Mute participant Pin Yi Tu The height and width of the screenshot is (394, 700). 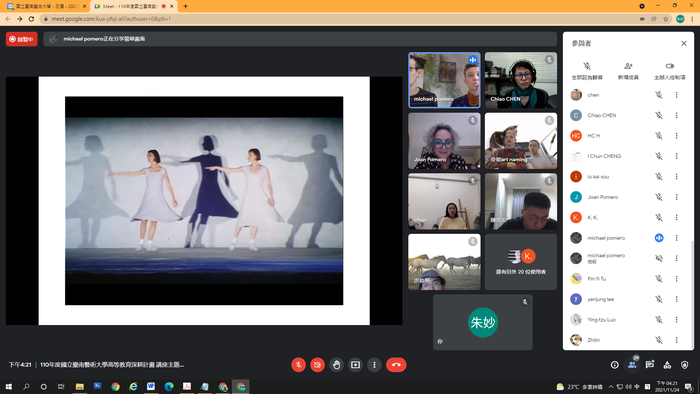(x=658, y=278)
